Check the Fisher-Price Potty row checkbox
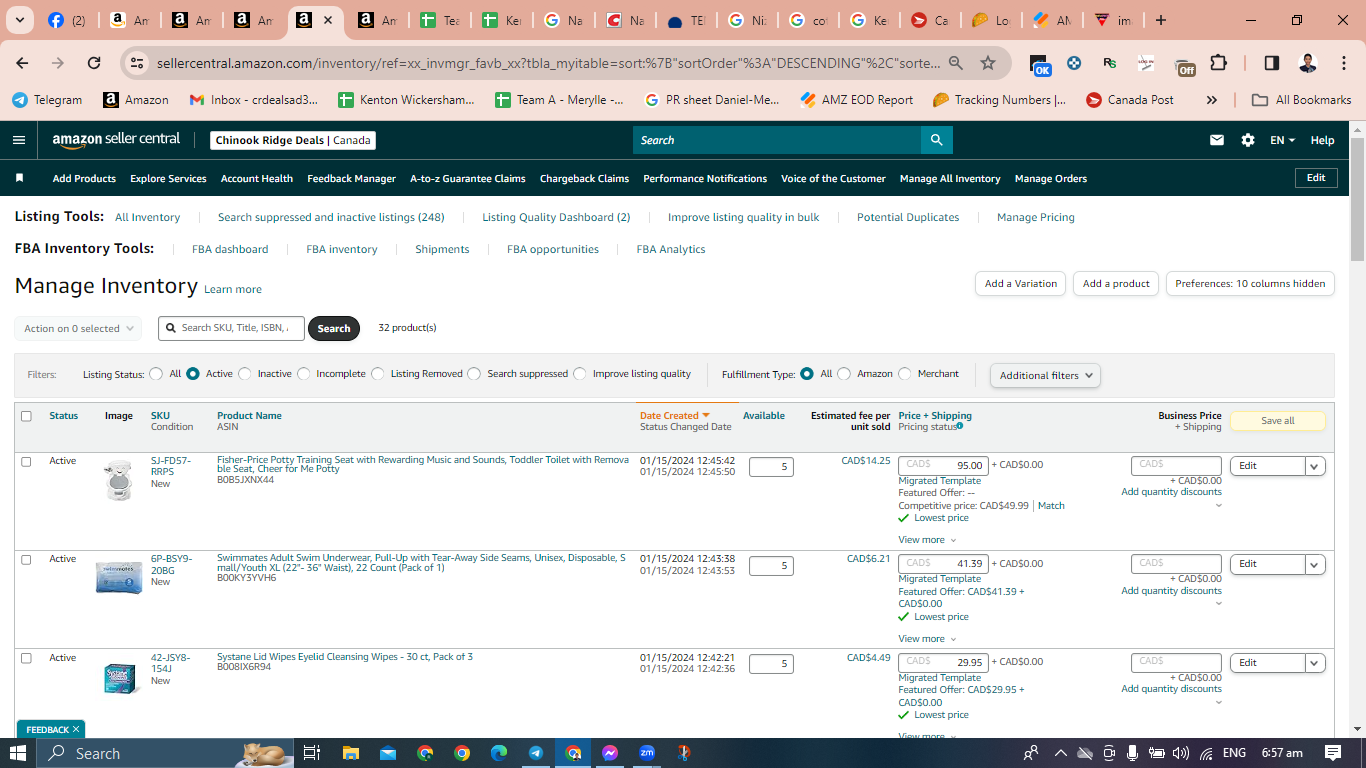Viewport: 1366px width, 768px height. point(26,462)
